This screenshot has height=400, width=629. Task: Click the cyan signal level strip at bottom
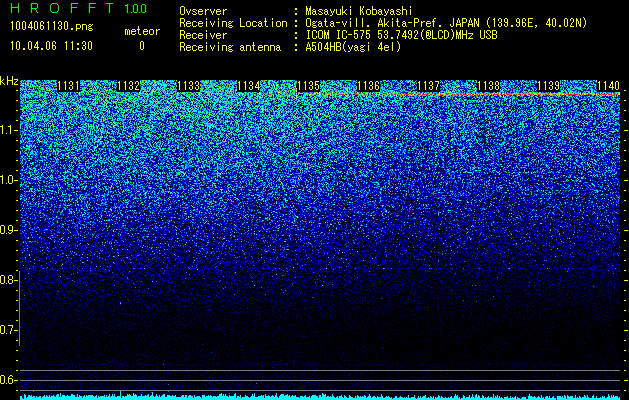pos(320,397)
